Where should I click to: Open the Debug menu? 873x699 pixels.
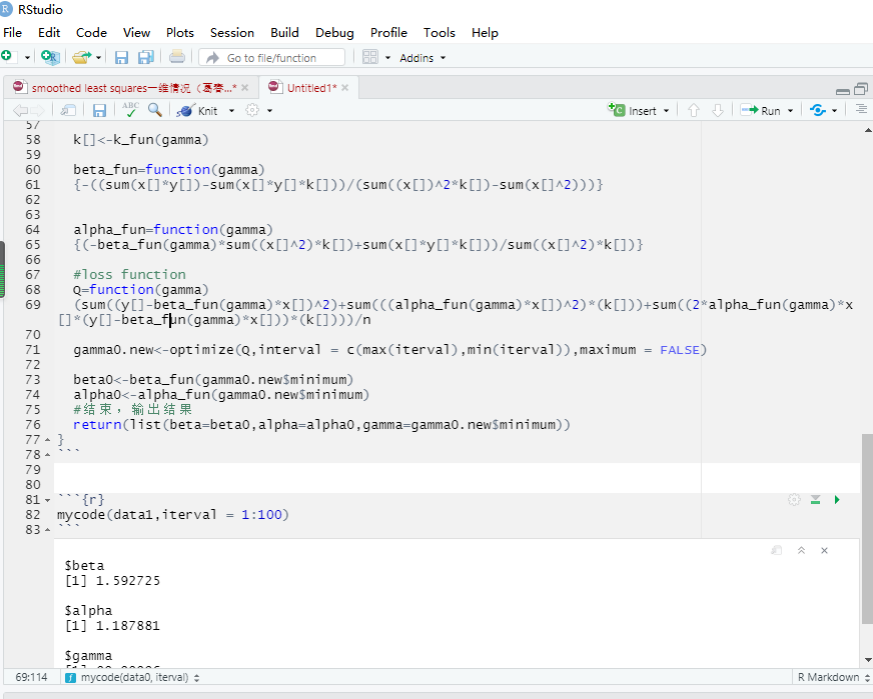point(335,33)
